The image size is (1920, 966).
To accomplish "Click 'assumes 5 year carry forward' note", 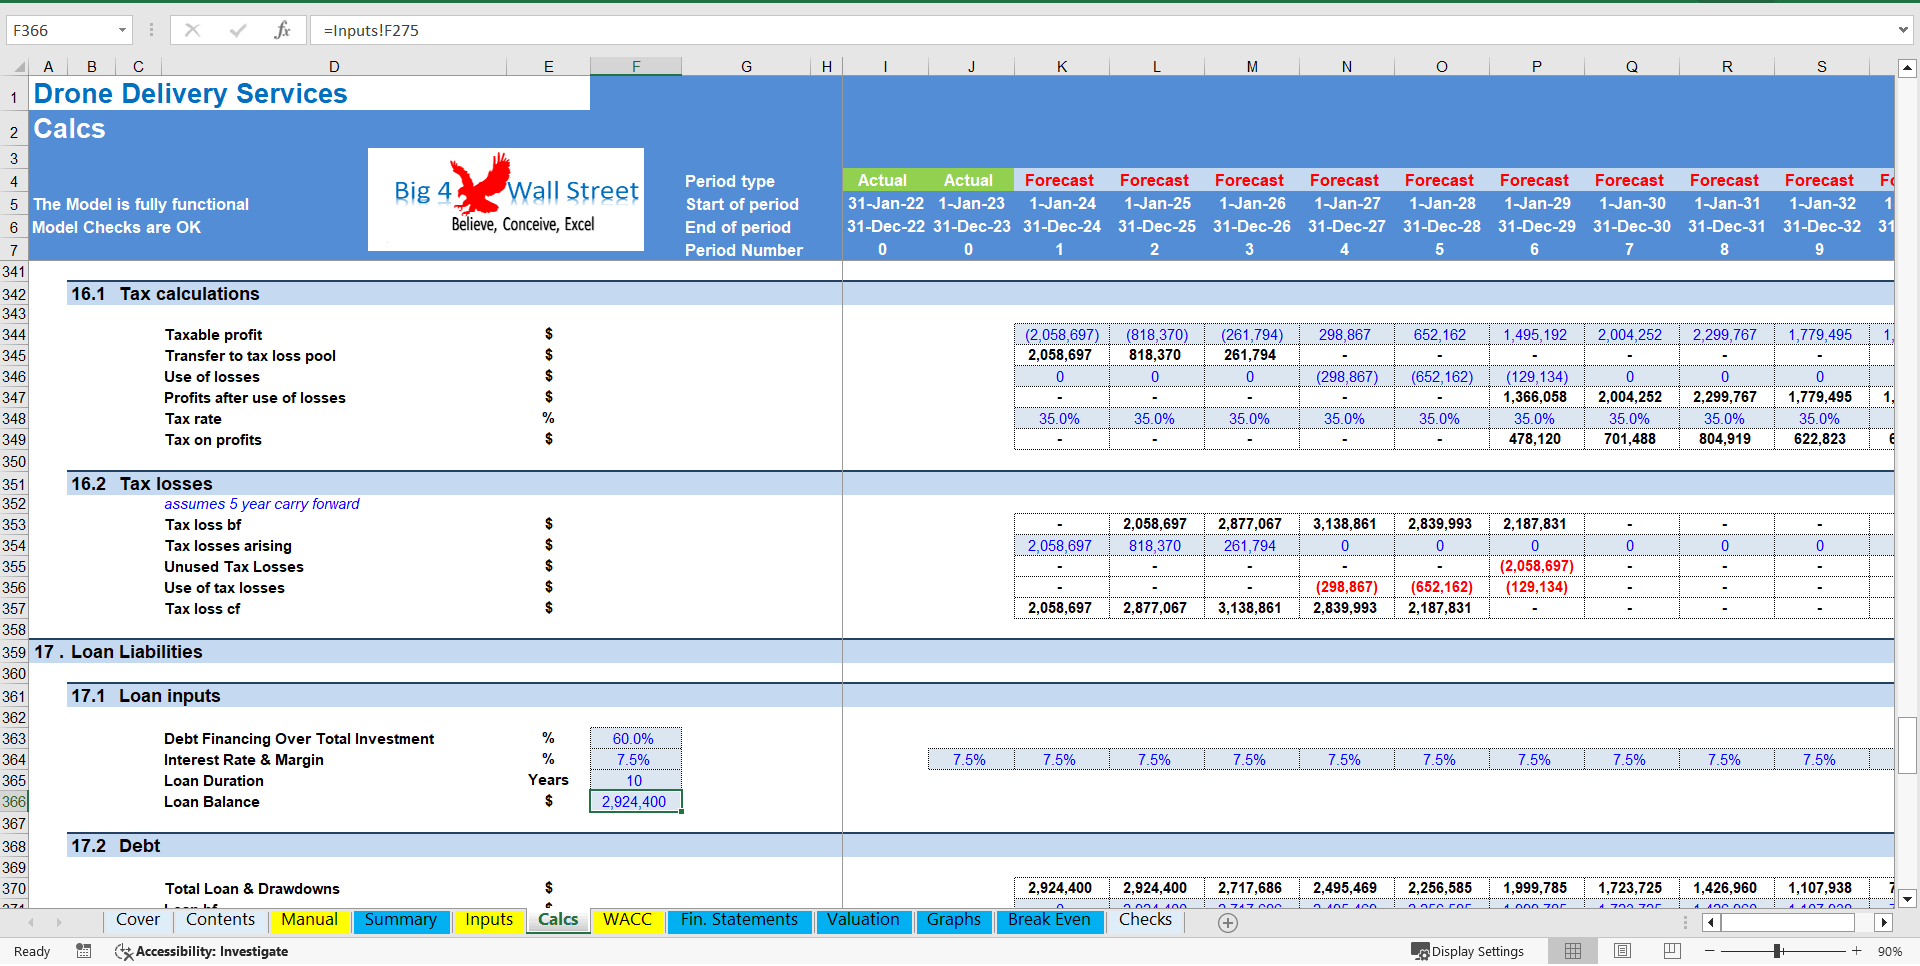I will (x=262, y=504).
